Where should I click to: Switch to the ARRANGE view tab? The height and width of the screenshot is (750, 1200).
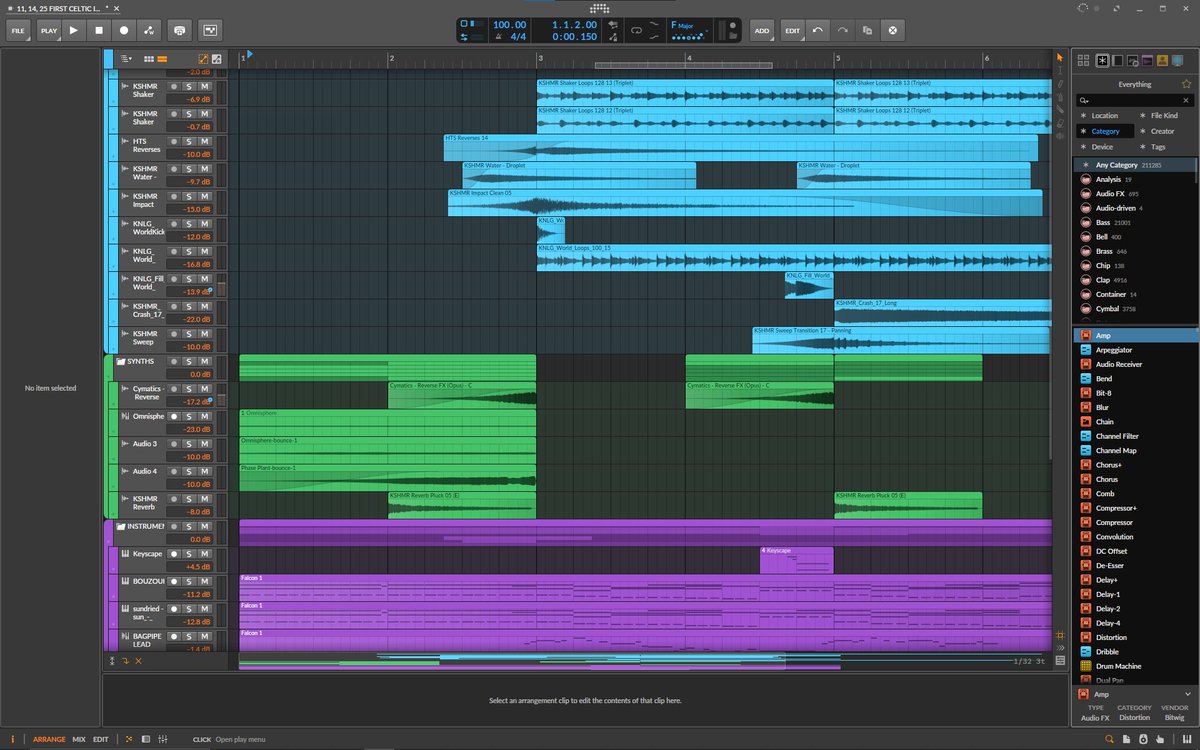pyautogui.click(x=49, y=740)
